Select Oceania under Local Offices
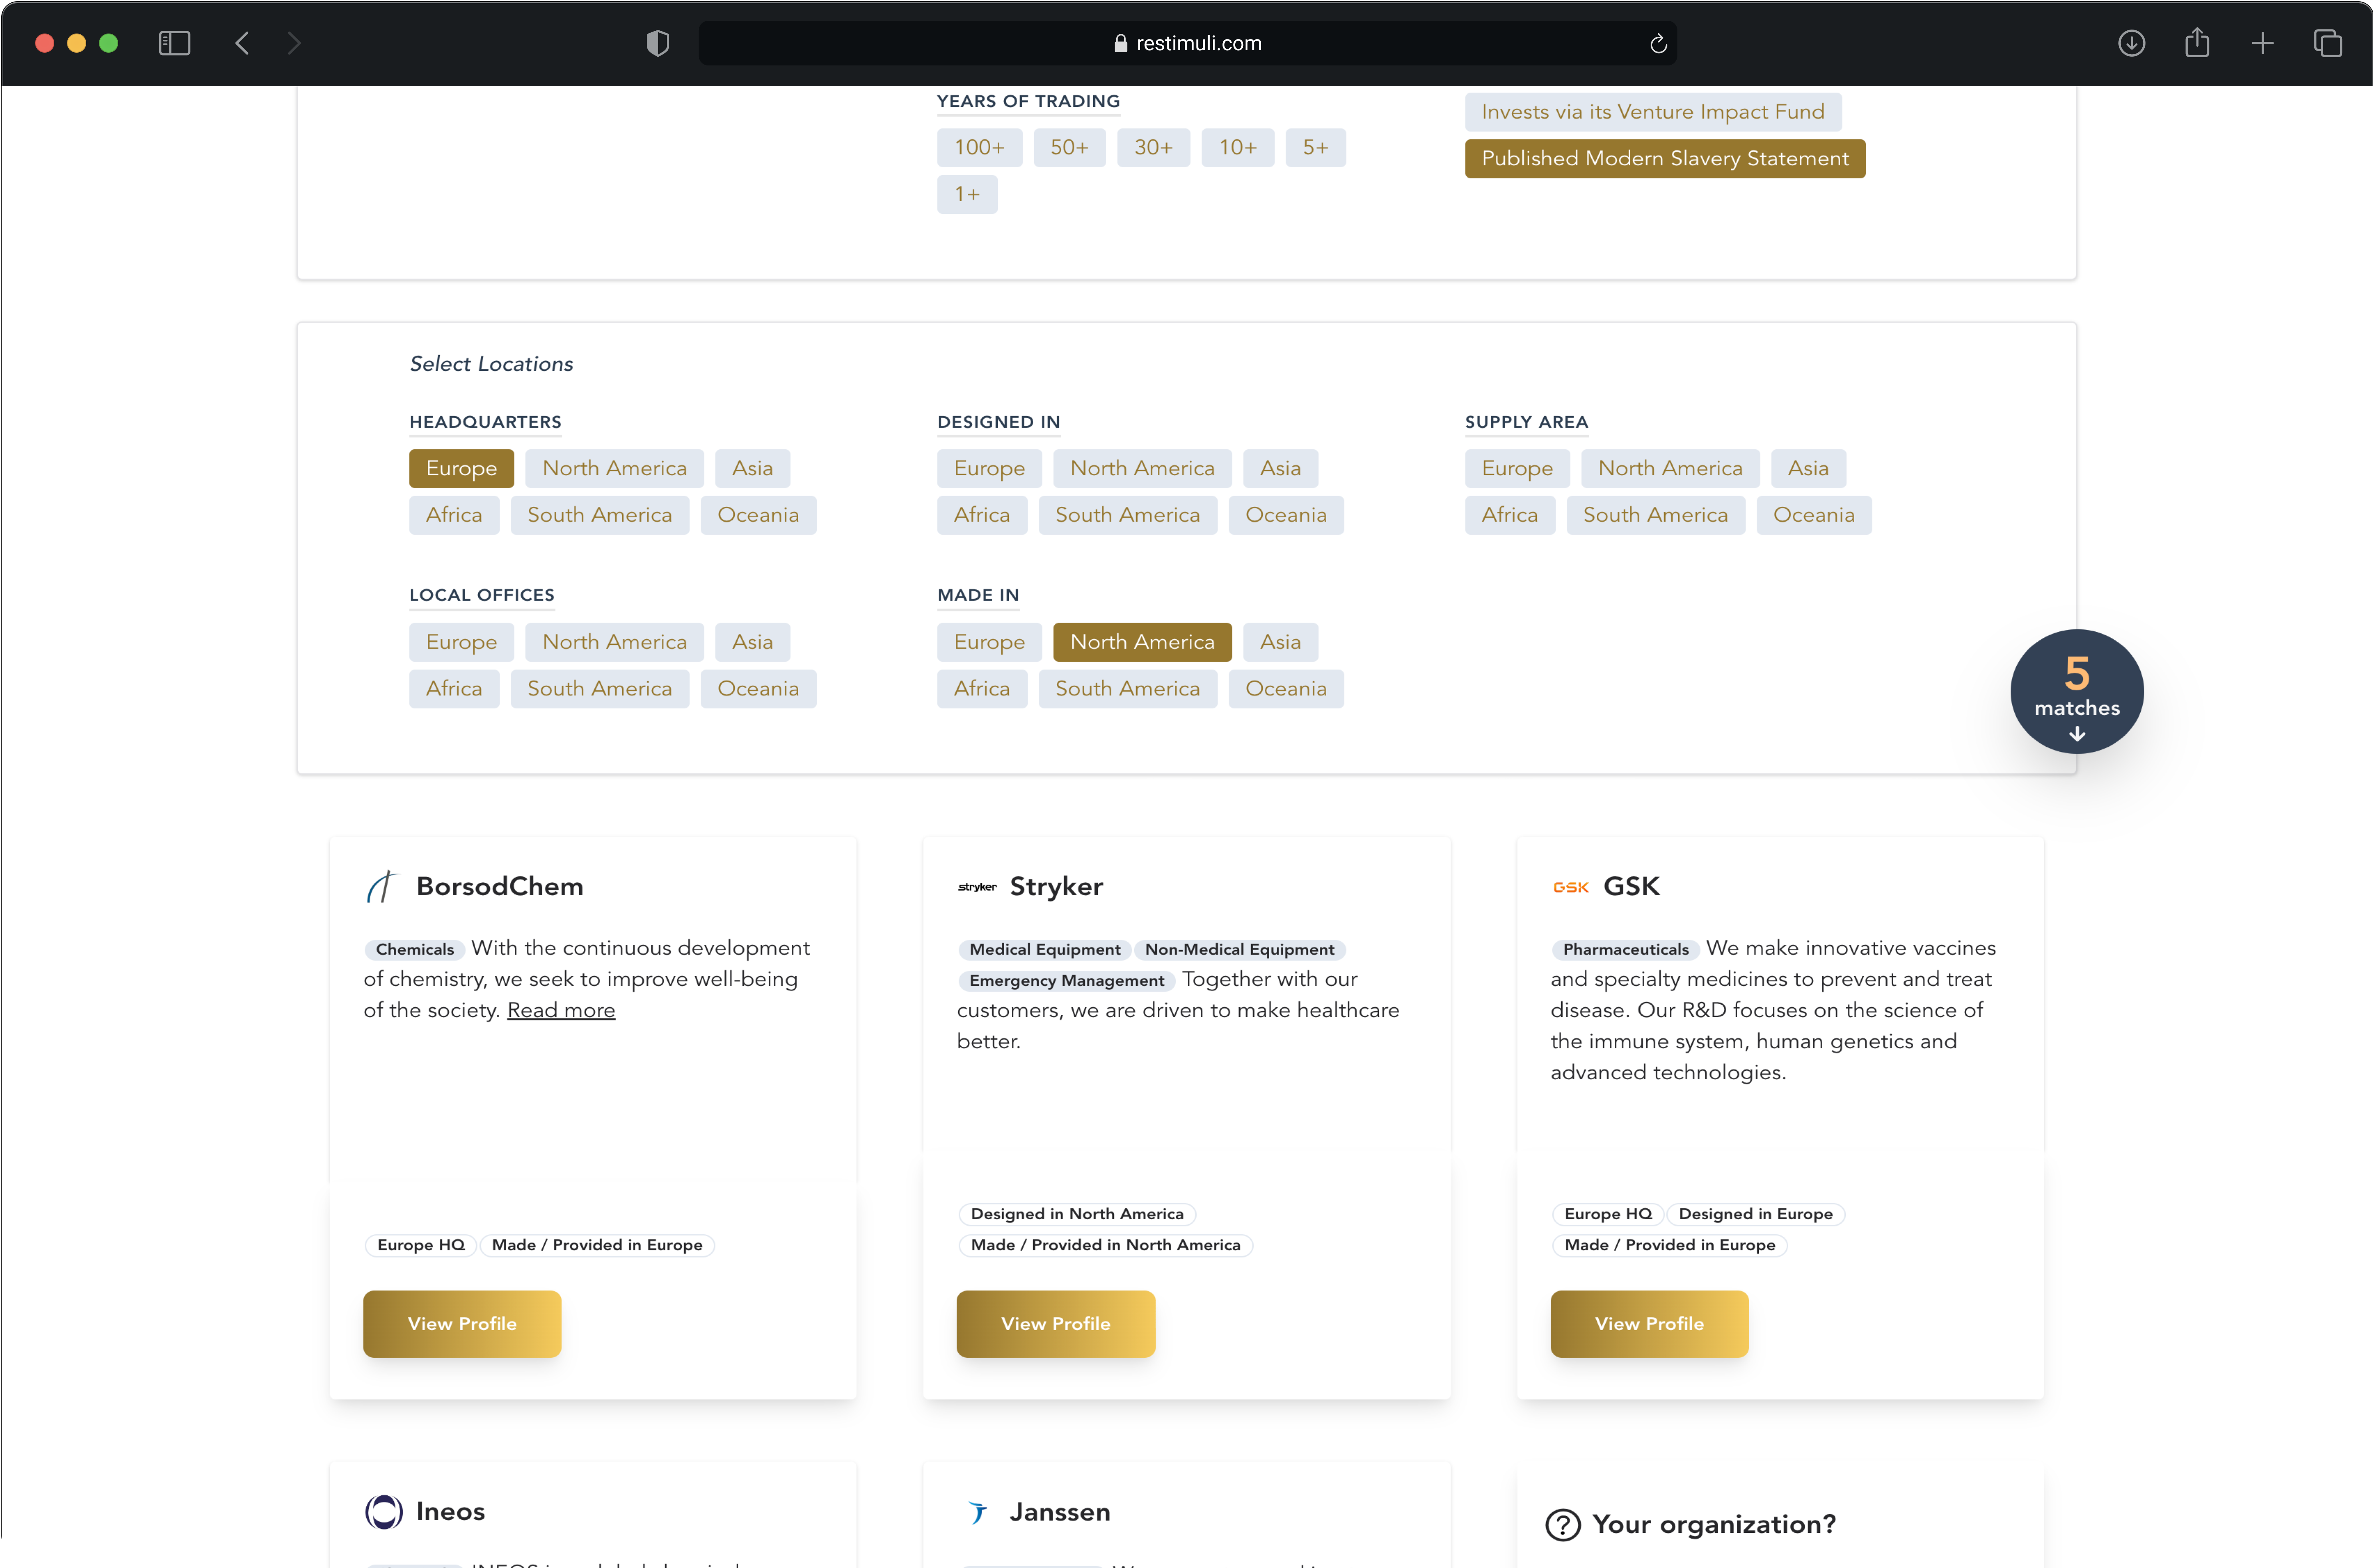Screen dimensions: 2373x1568 point(758,689)
